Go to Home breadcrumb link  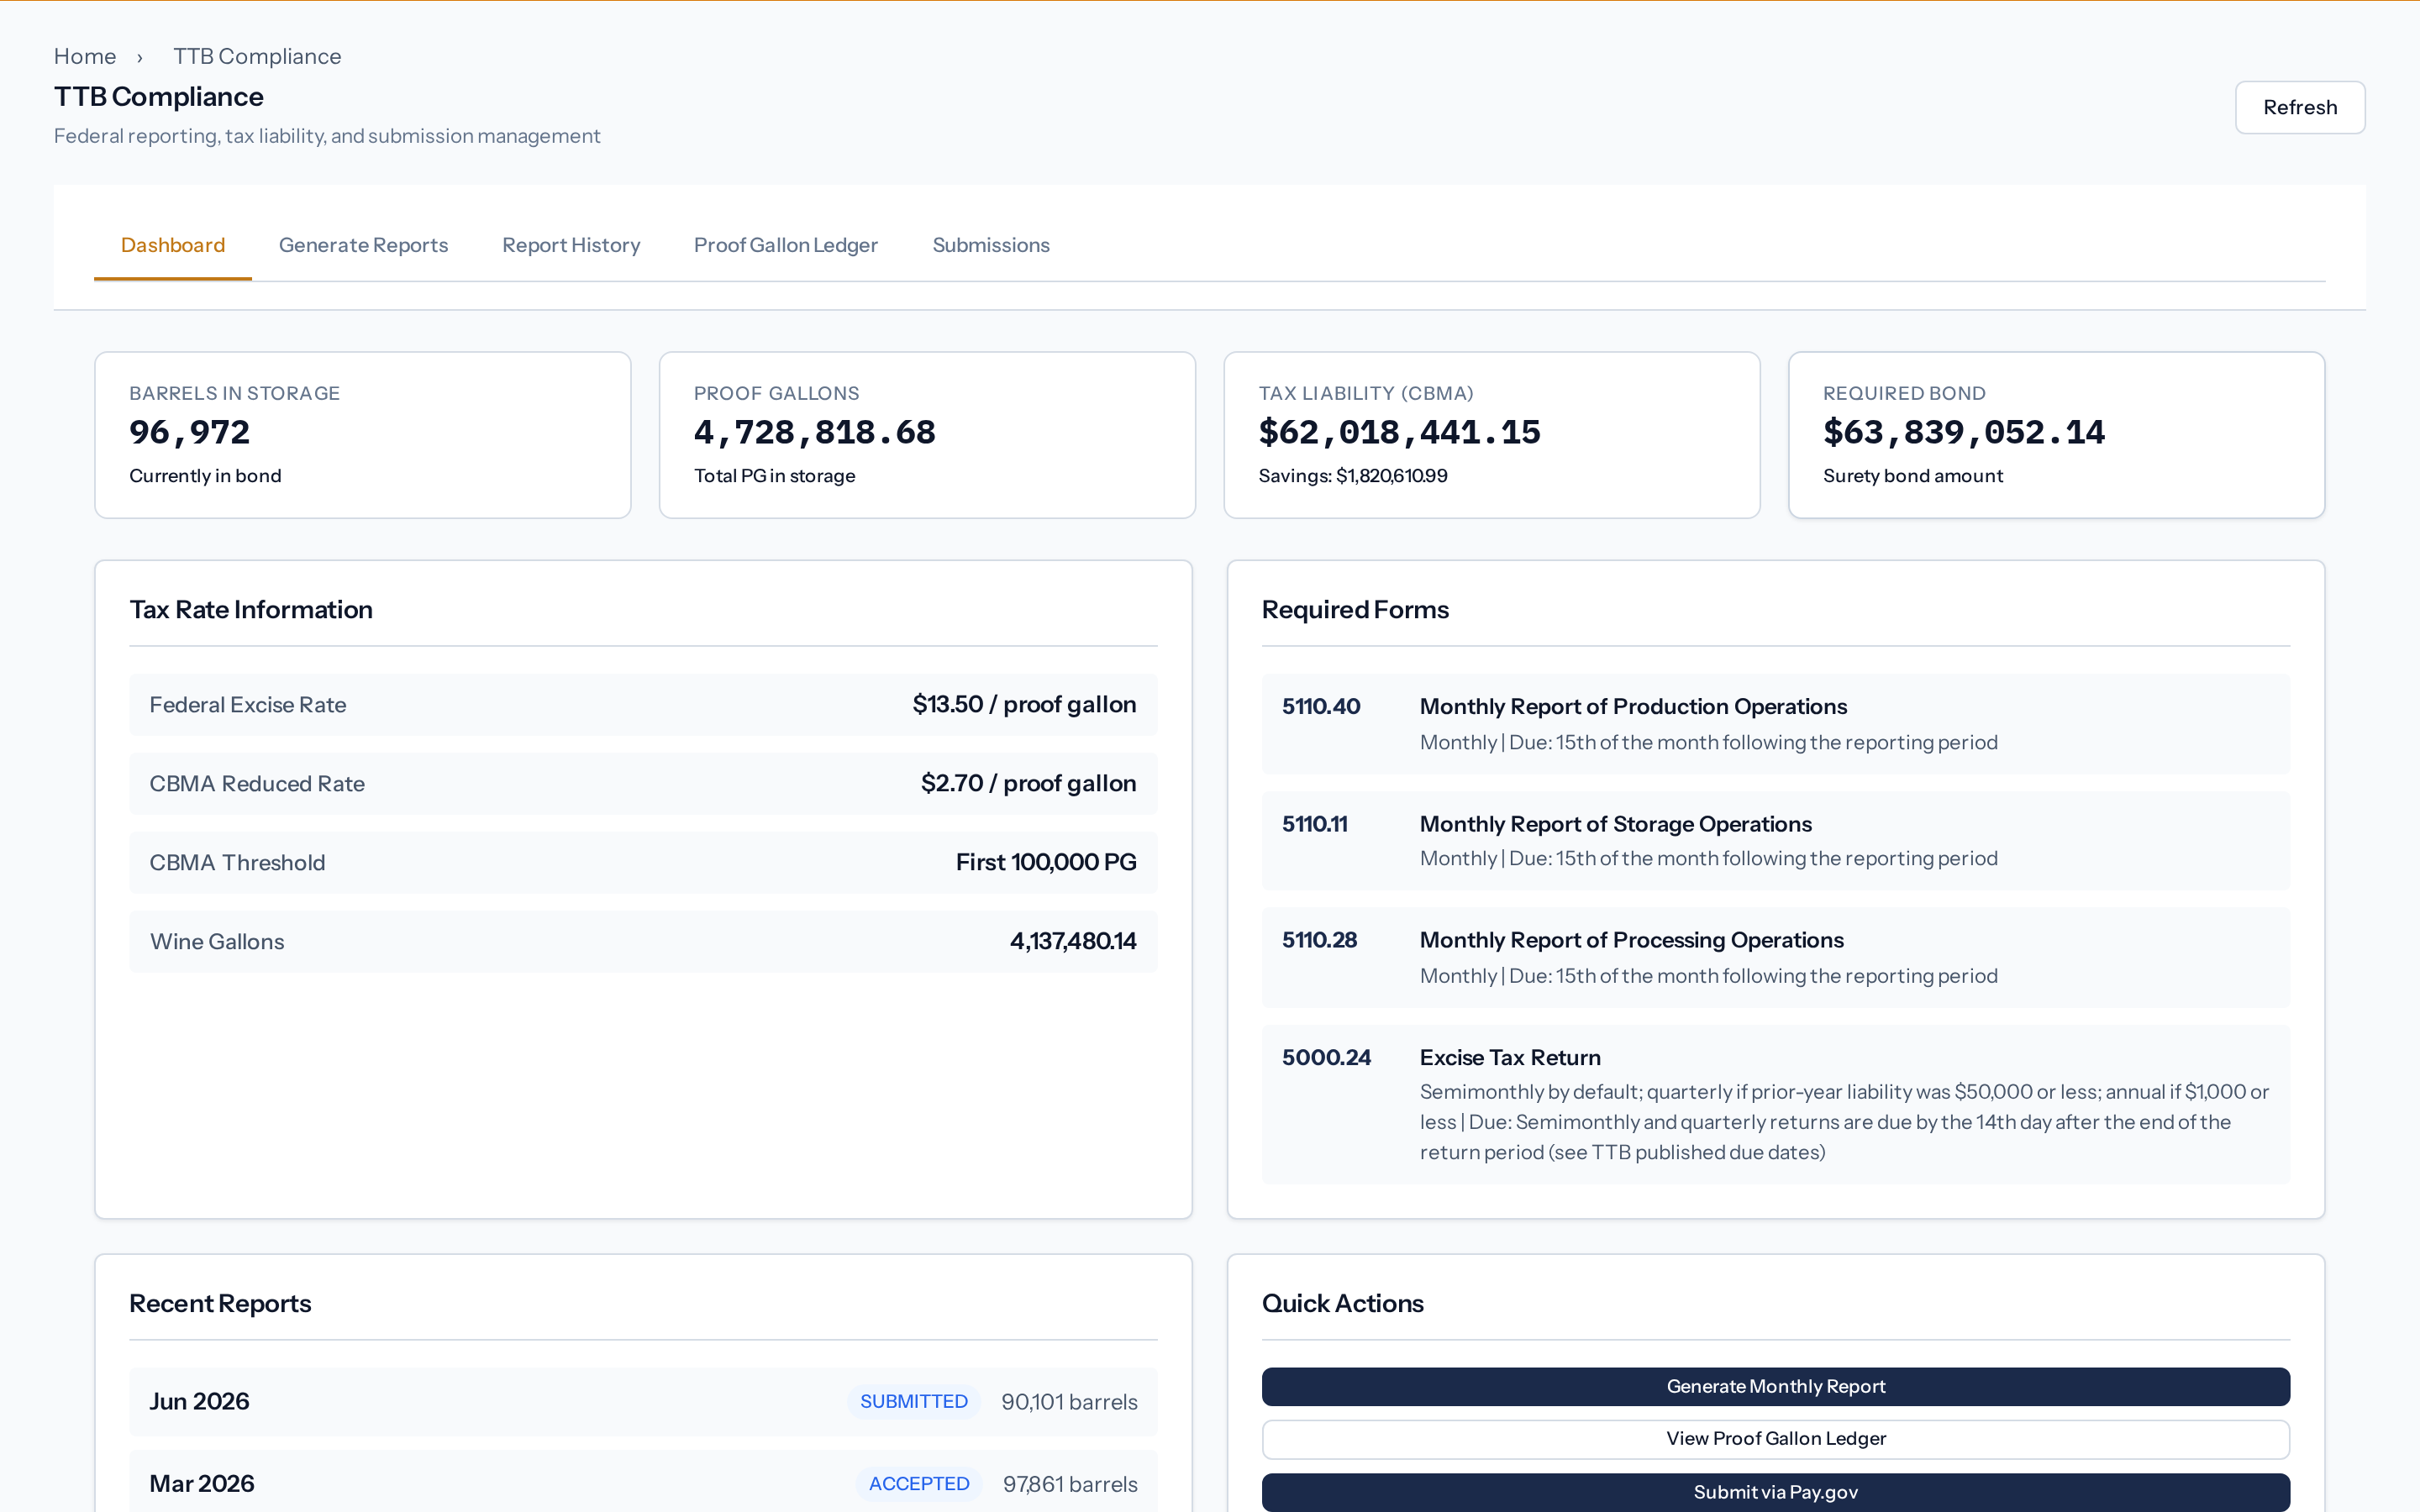85,56
